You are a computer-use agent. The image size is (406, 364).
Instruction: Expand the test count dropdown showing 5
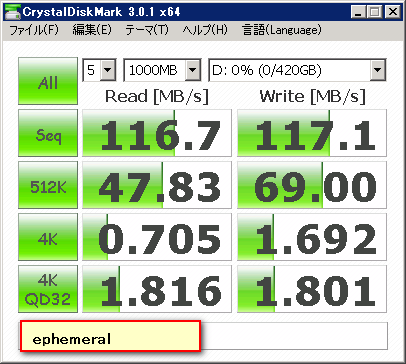tap(99, 70)
